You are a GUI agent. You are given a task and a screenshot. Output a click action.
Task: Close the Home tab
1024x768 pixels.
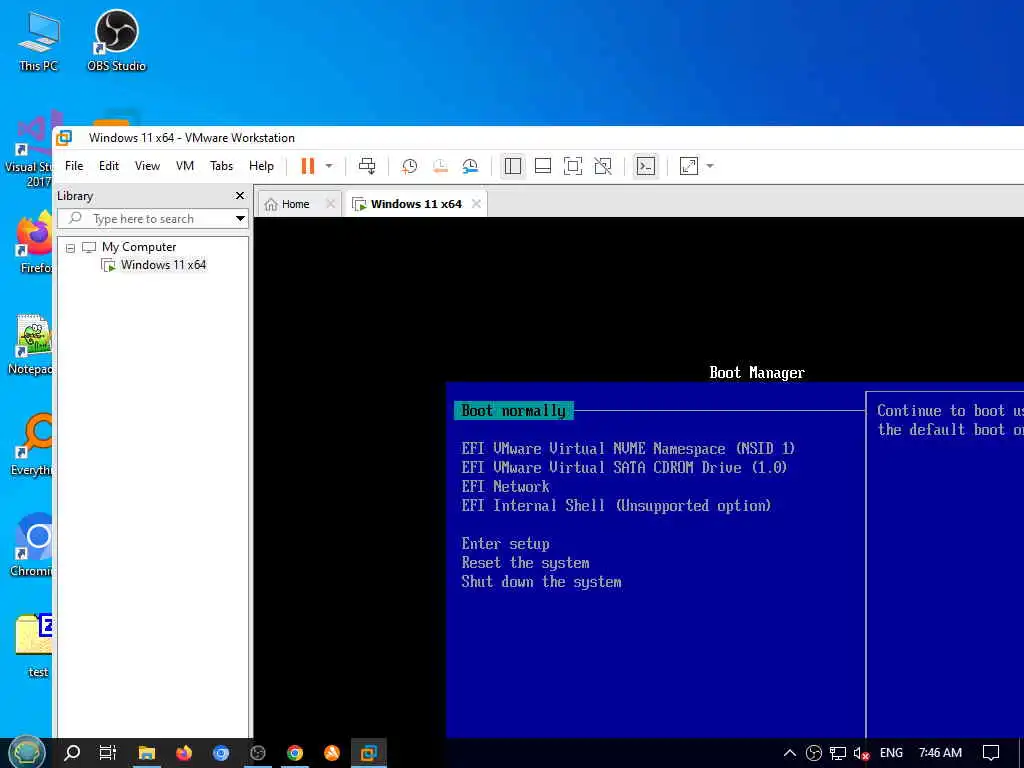tap(330, 204)
